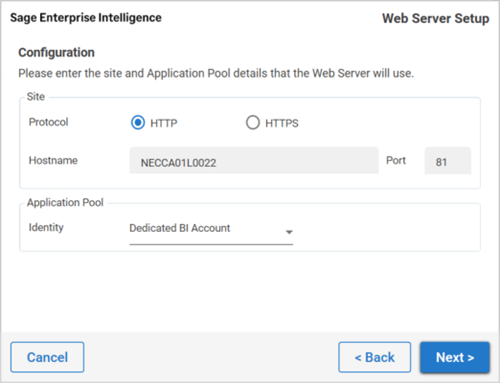Click the instruction text about Application Pool details

216,73
